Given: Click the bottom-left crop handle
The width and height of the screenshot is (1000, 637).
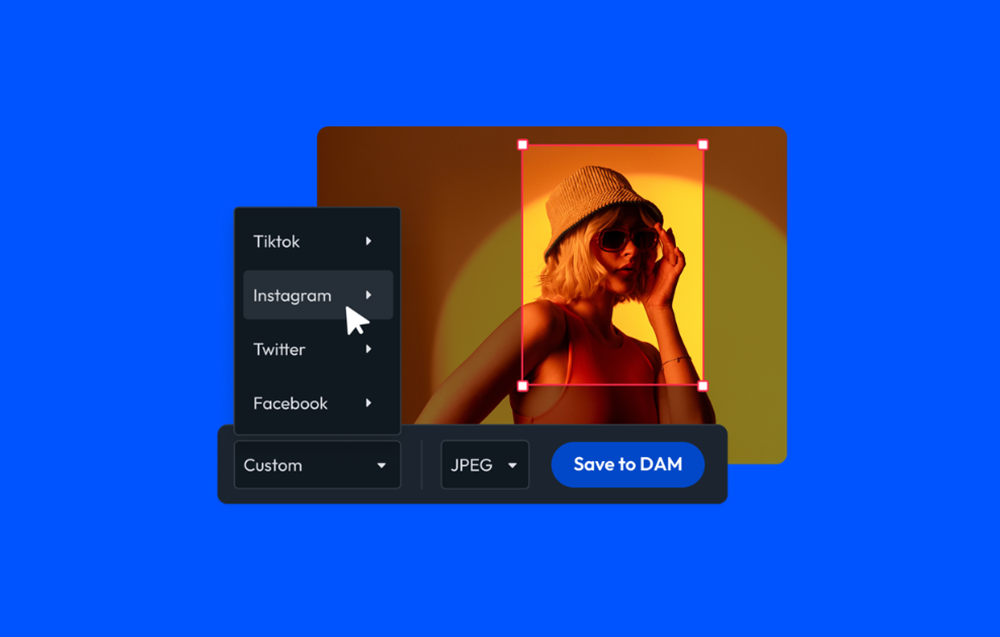Looking at the screenshot, I should tap(524, 385).
